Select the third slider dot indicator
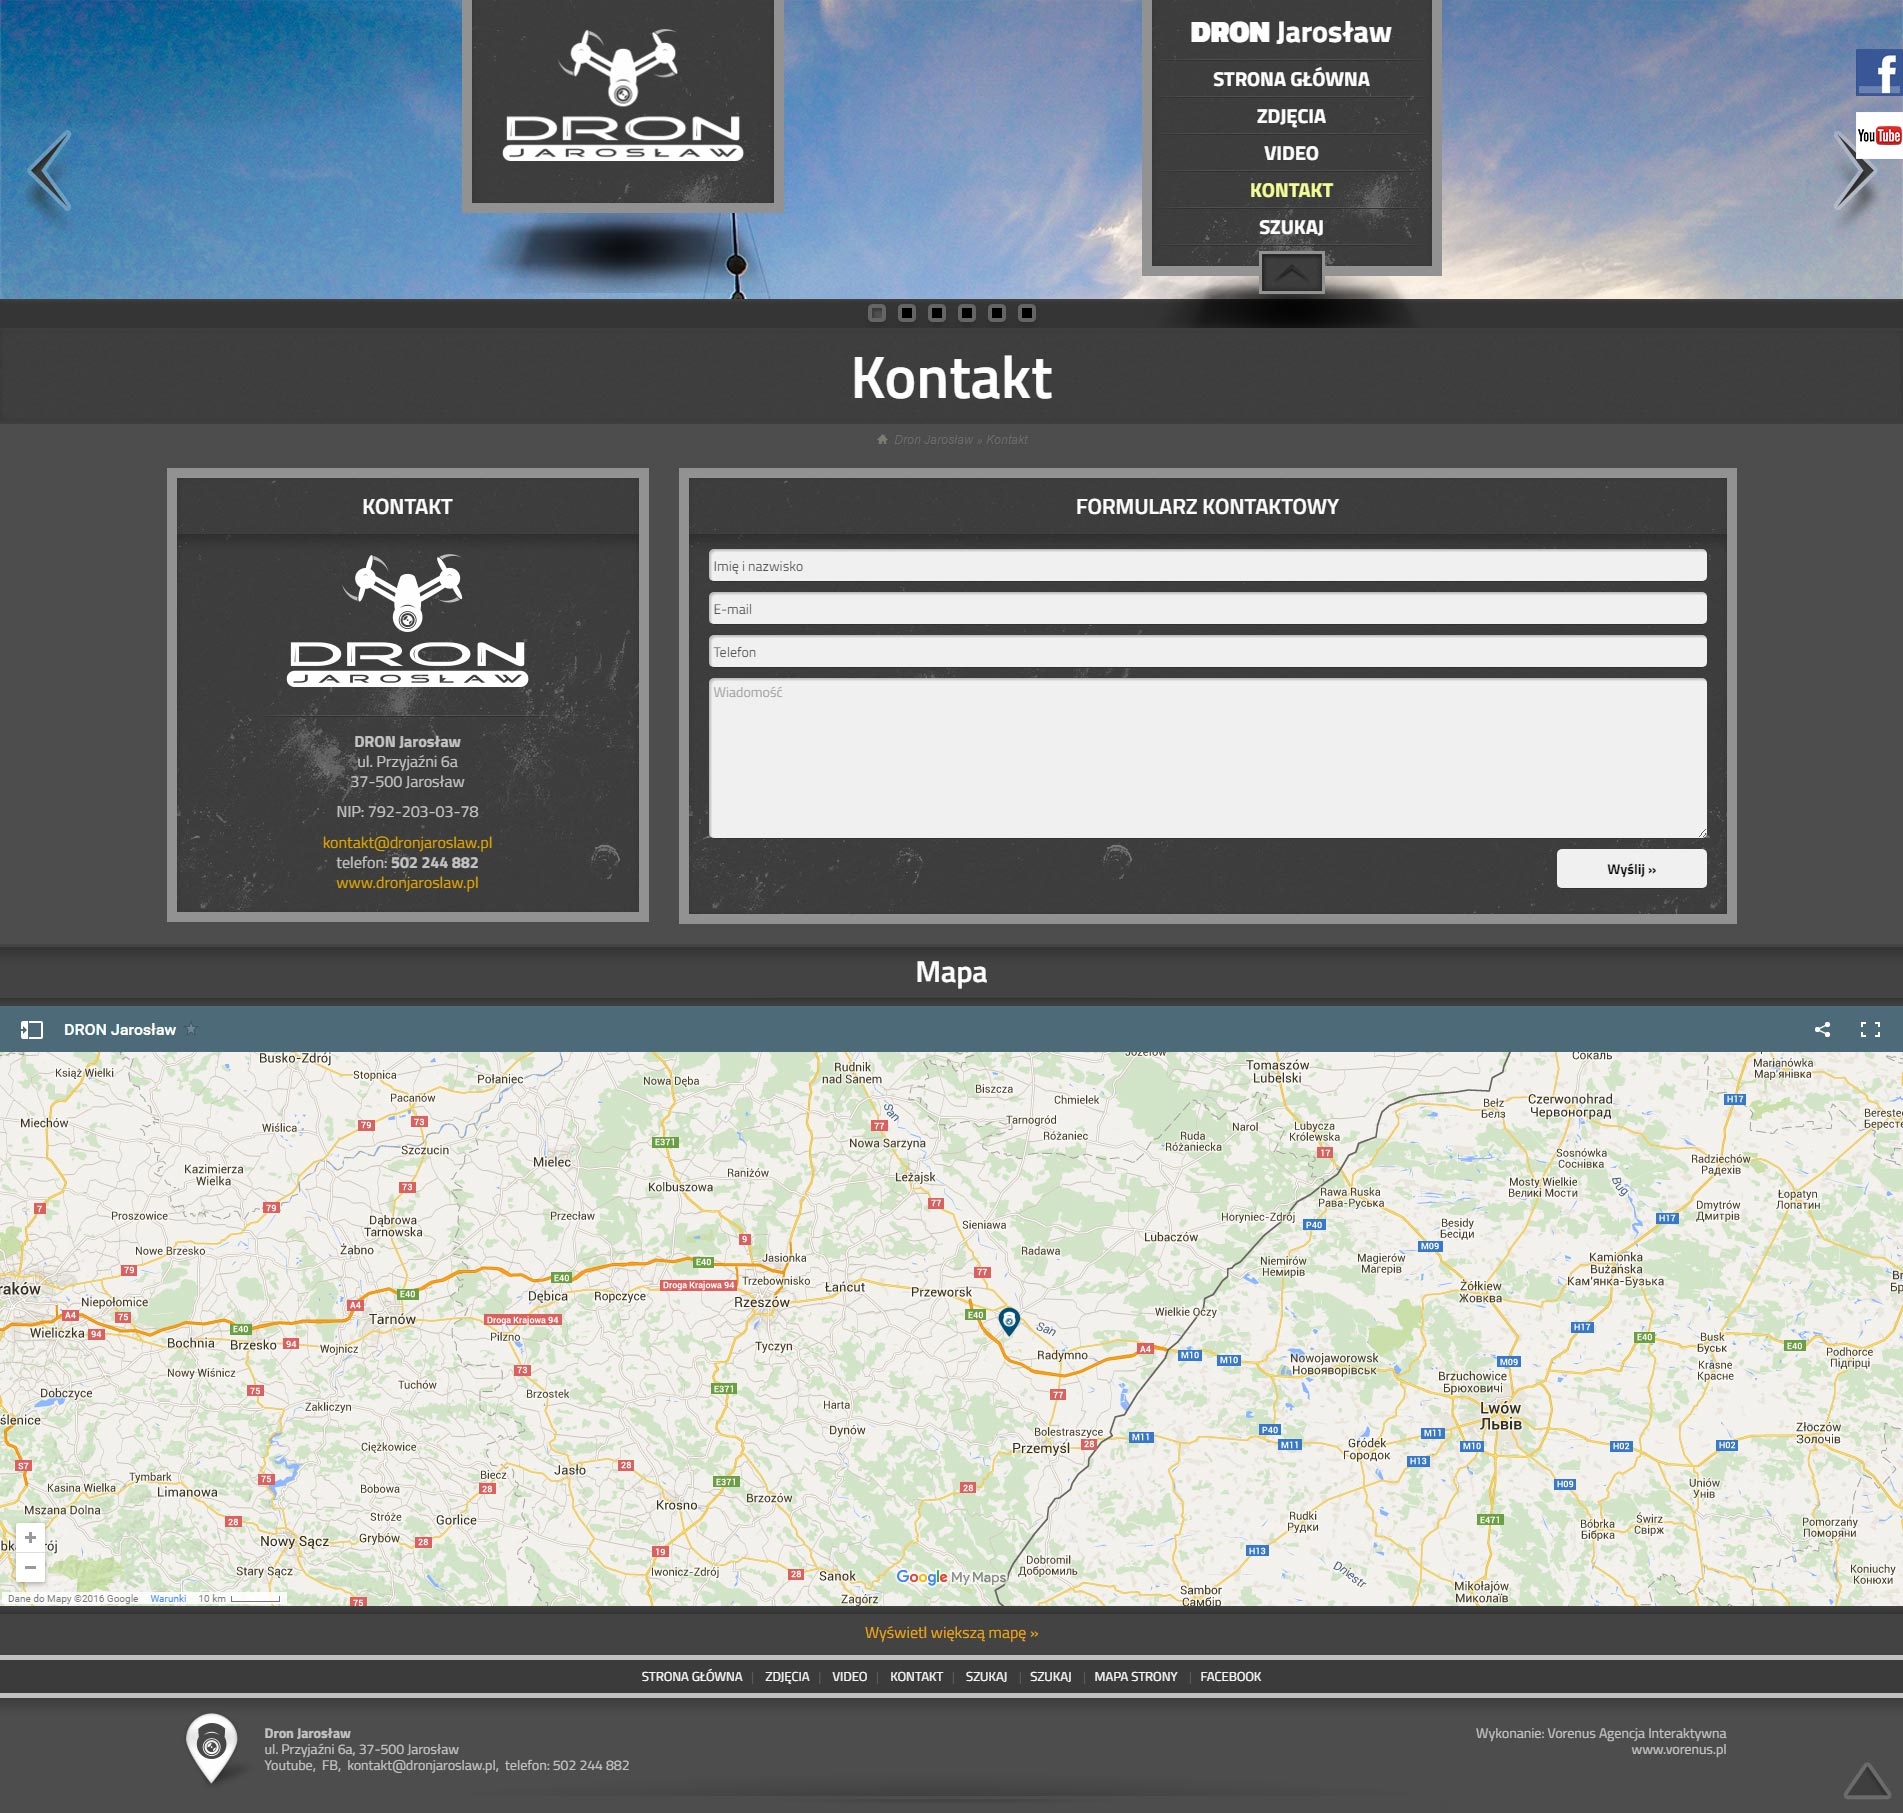1903x1813 pixels. 937,313
